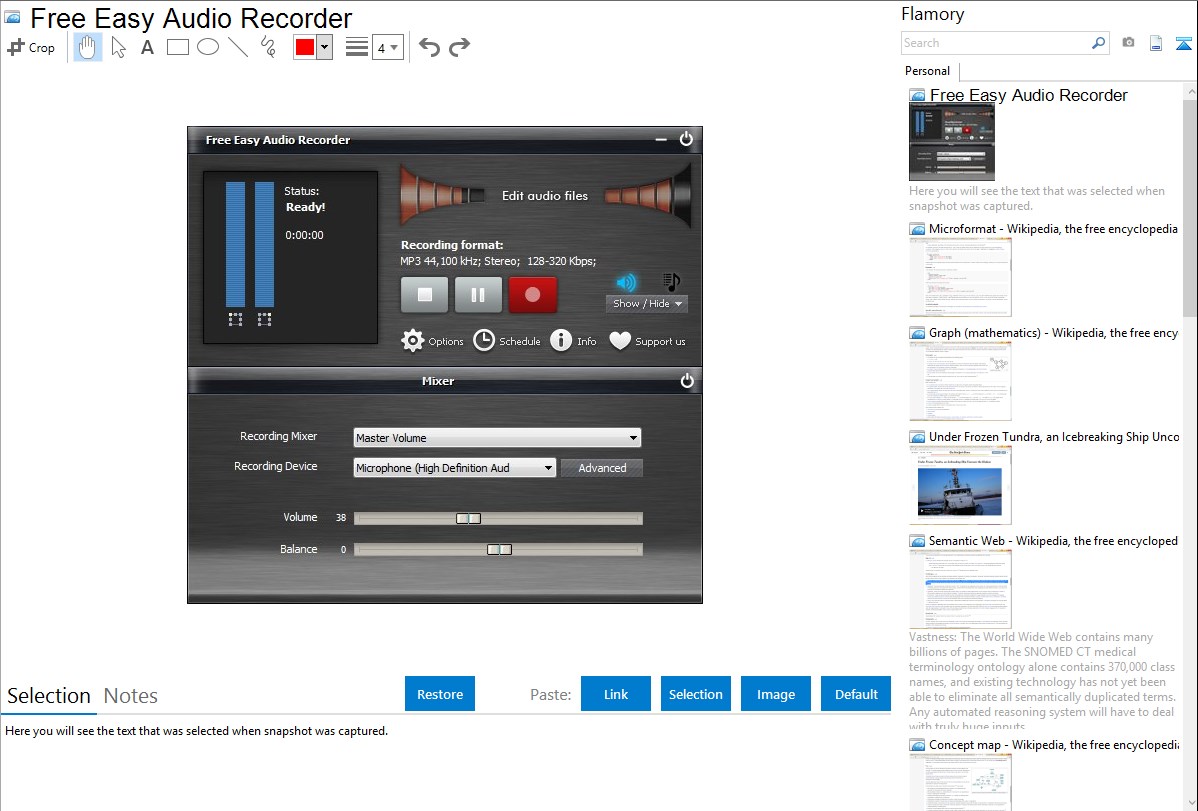Undo the last annotation
Image resolution: width=1198 pixels, height=811 pixels.
click(429, 47)
